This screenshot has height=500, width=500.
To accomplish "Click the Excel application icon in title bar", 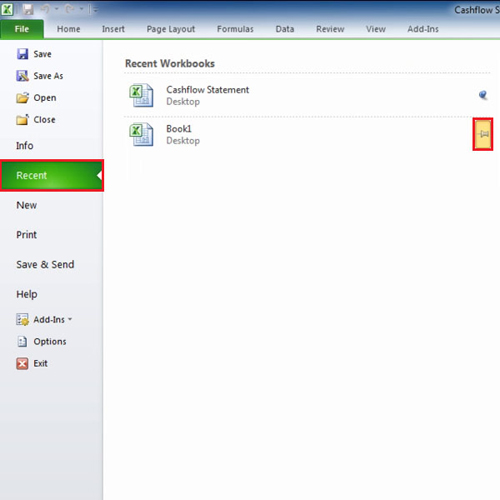I will point(7,10).
